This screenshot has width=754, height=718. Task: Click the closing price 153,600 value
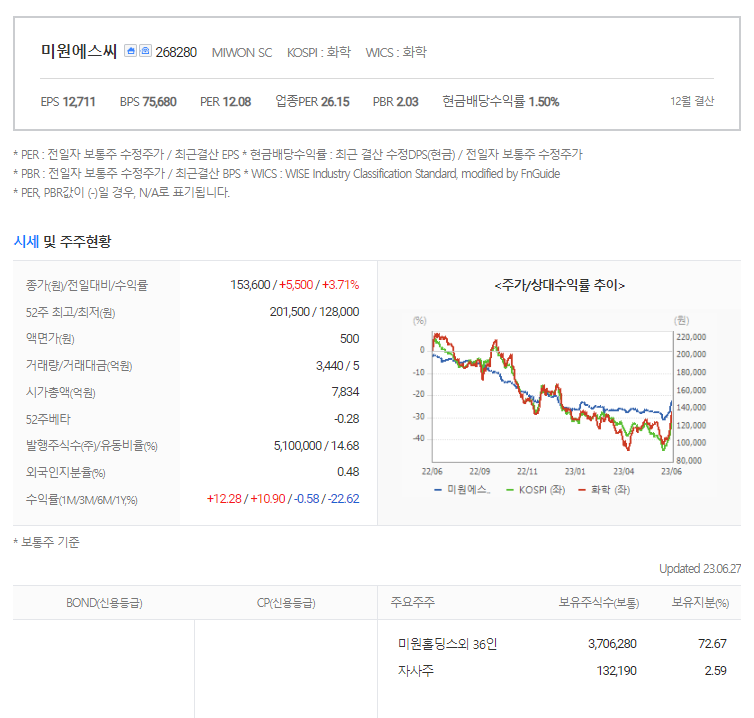[250, 285]
